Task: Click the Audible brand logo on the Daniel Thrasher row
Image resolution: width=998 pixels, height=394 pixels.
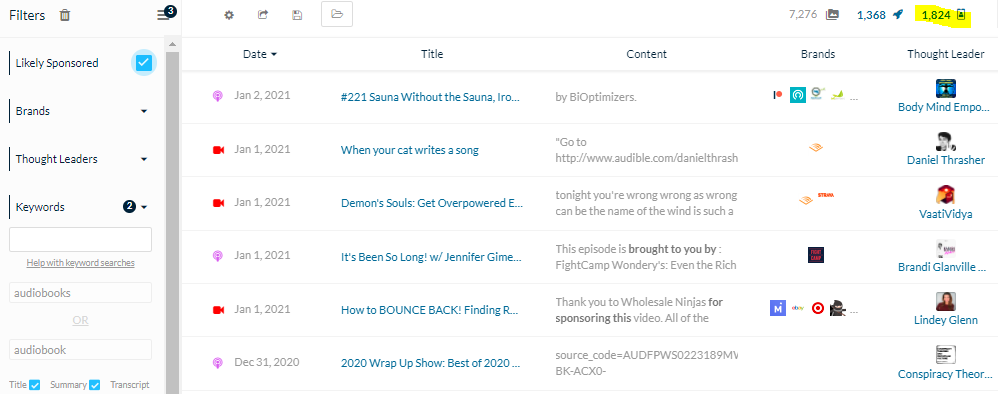Action: click(x=816, y=148)
